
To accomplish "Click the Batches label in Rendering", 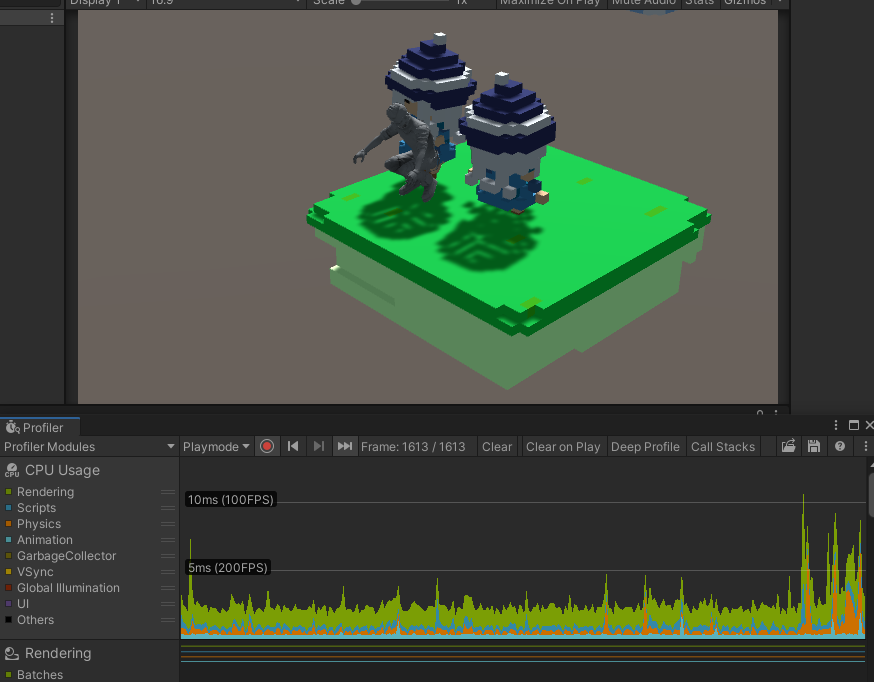I will pos(40,674).
